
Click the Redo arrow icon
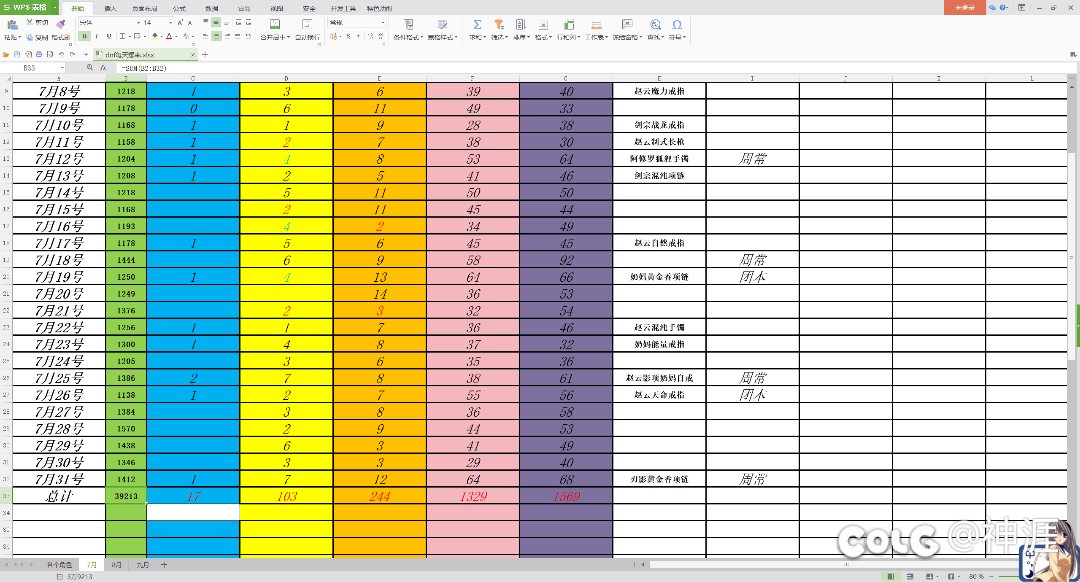[x=72, y=54]
